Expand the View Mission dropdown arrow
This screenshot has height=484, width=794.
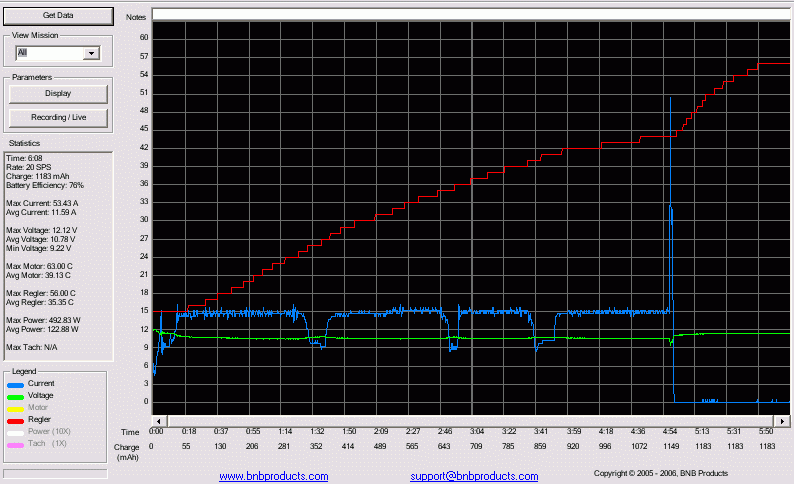[x=91, y=53]
